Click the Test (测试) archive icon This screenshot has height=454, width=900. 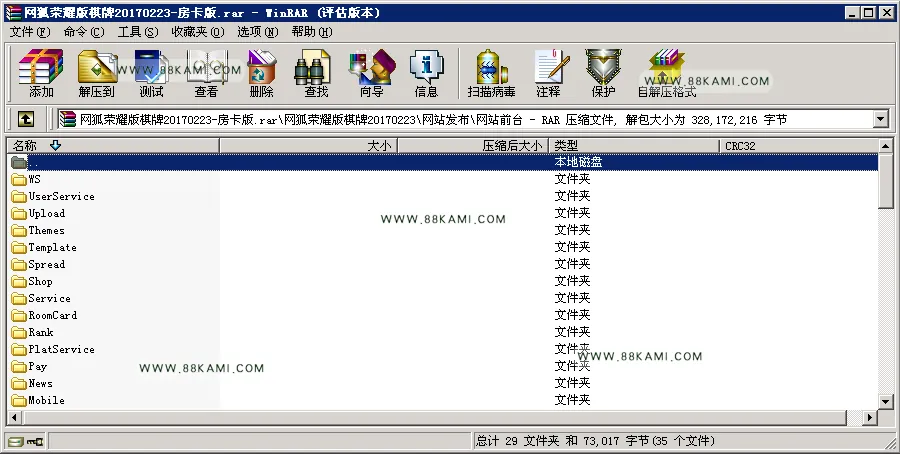pyautogui.click(x=152, y=73)
